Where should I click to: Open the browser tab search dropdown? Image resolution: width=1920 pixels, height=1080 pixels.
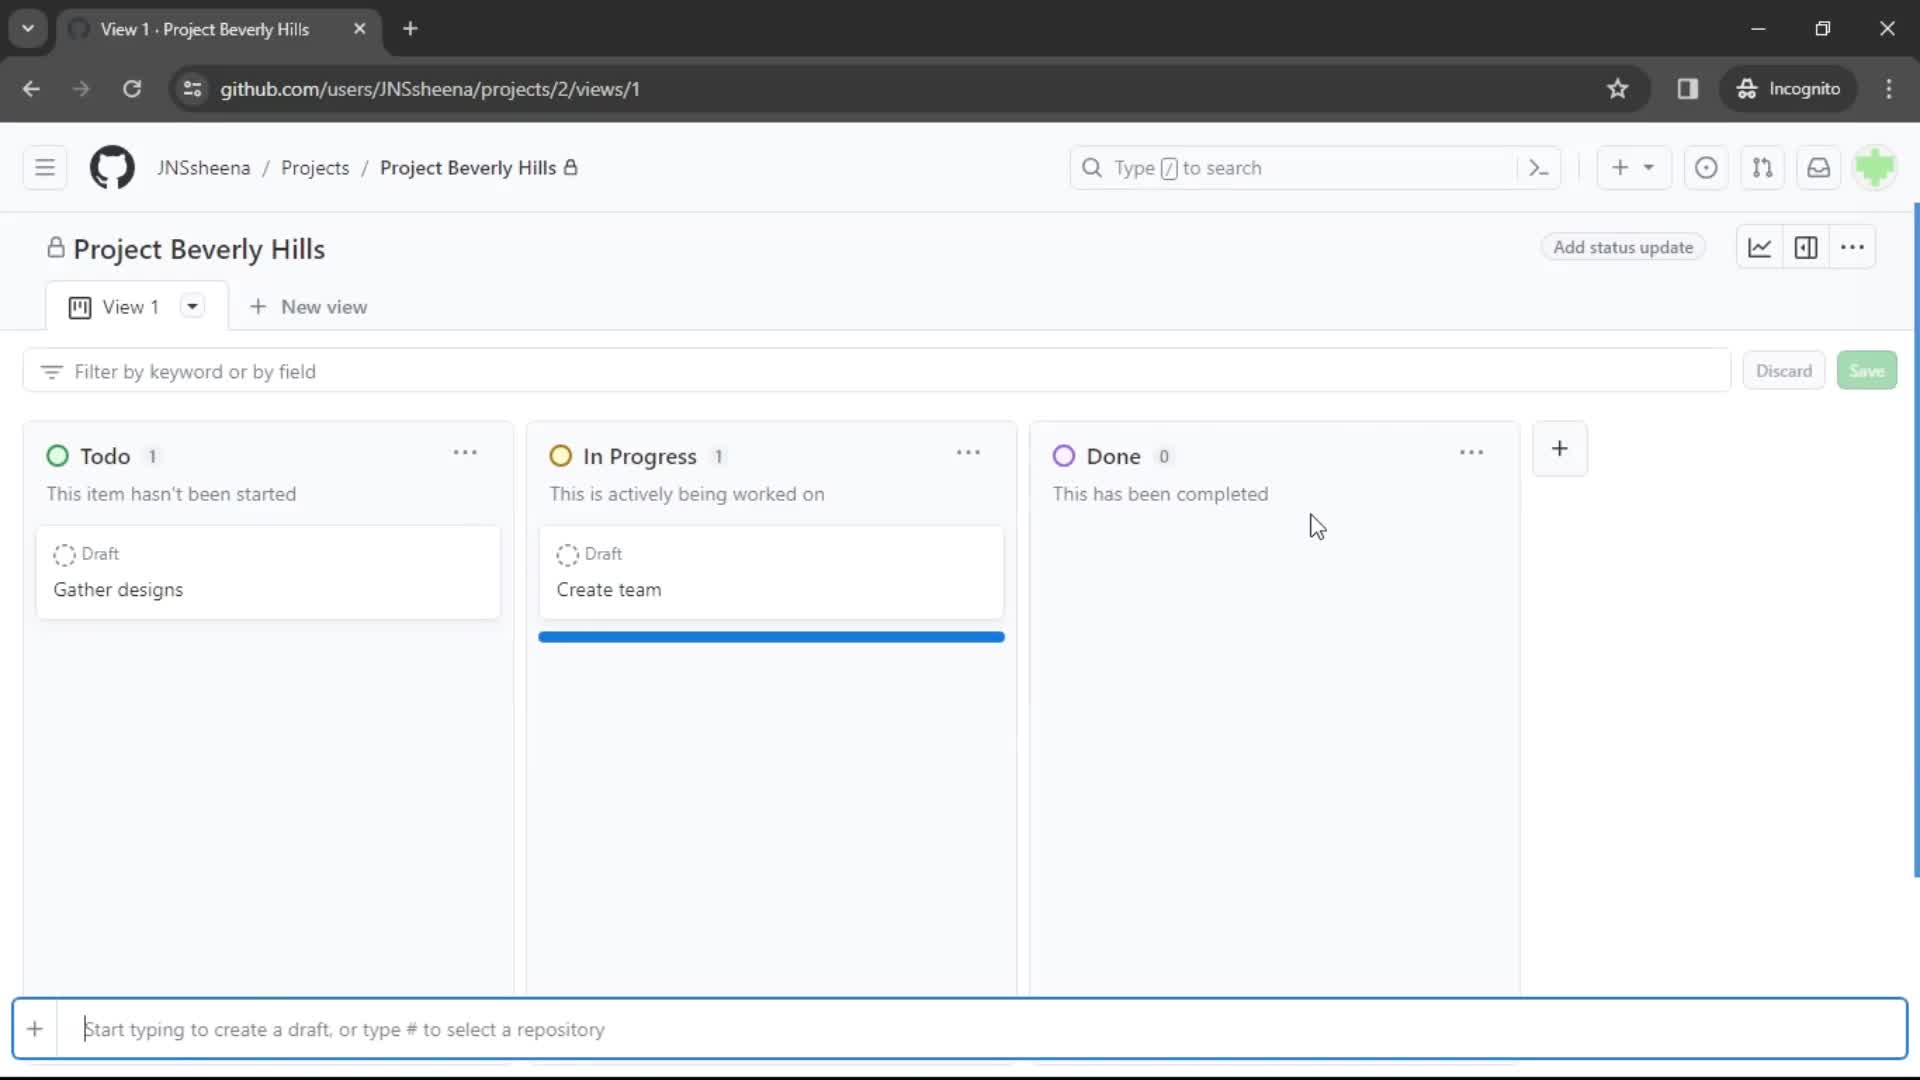pos(28,29)
